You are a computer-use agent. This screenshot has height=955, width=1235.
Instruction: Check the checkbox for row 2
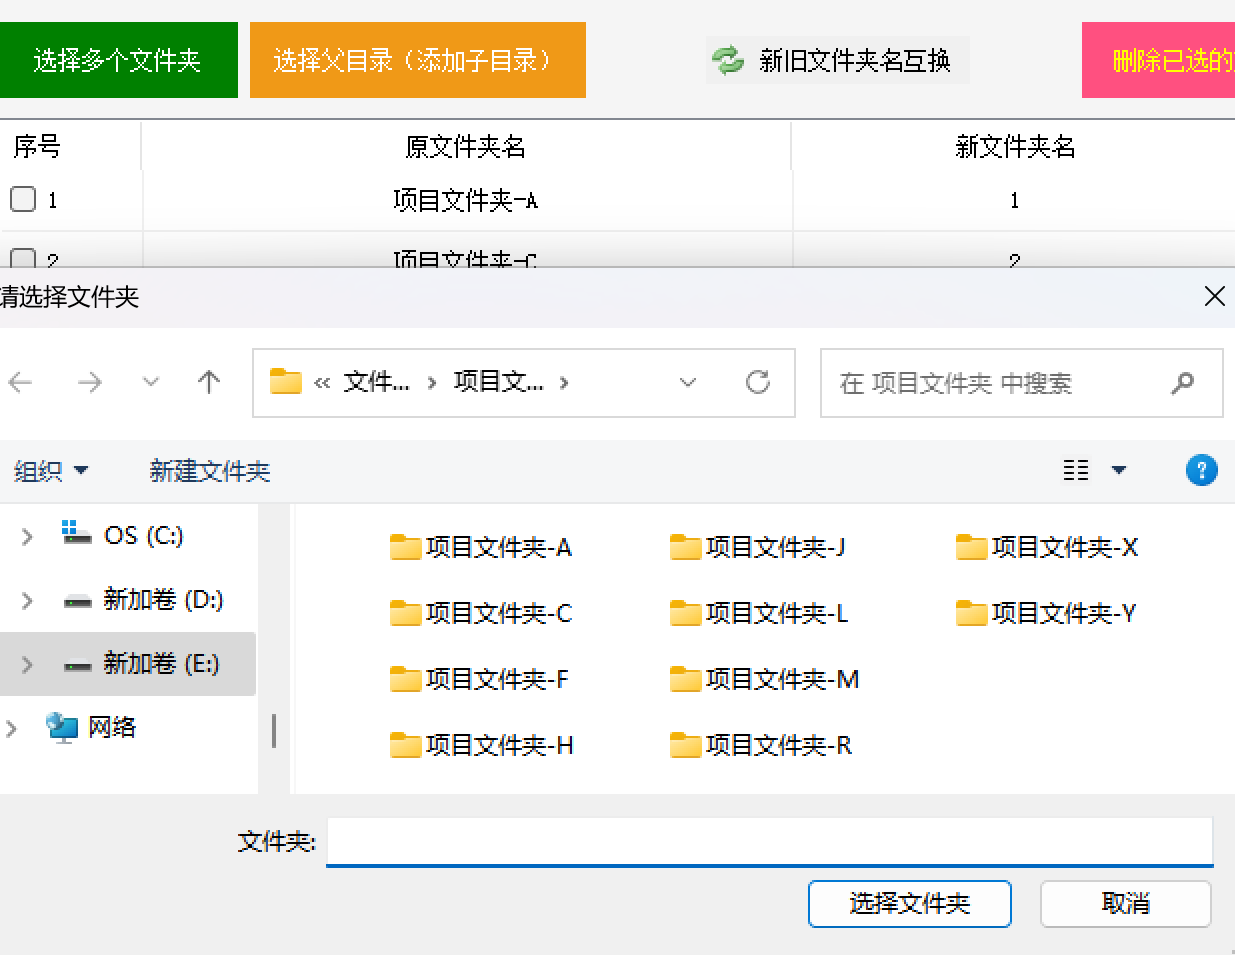(21, 258)
